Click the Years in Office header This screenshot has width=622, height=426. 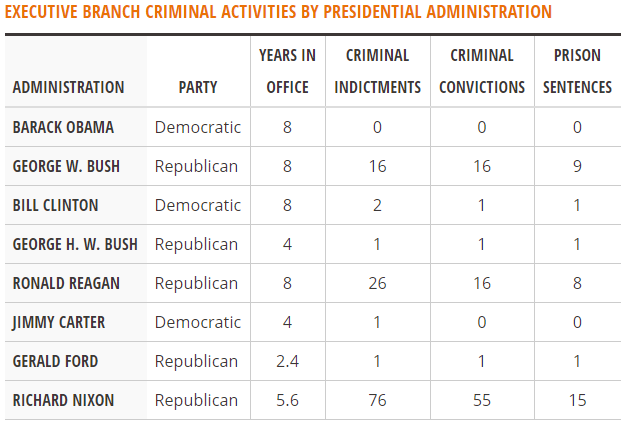288,71
